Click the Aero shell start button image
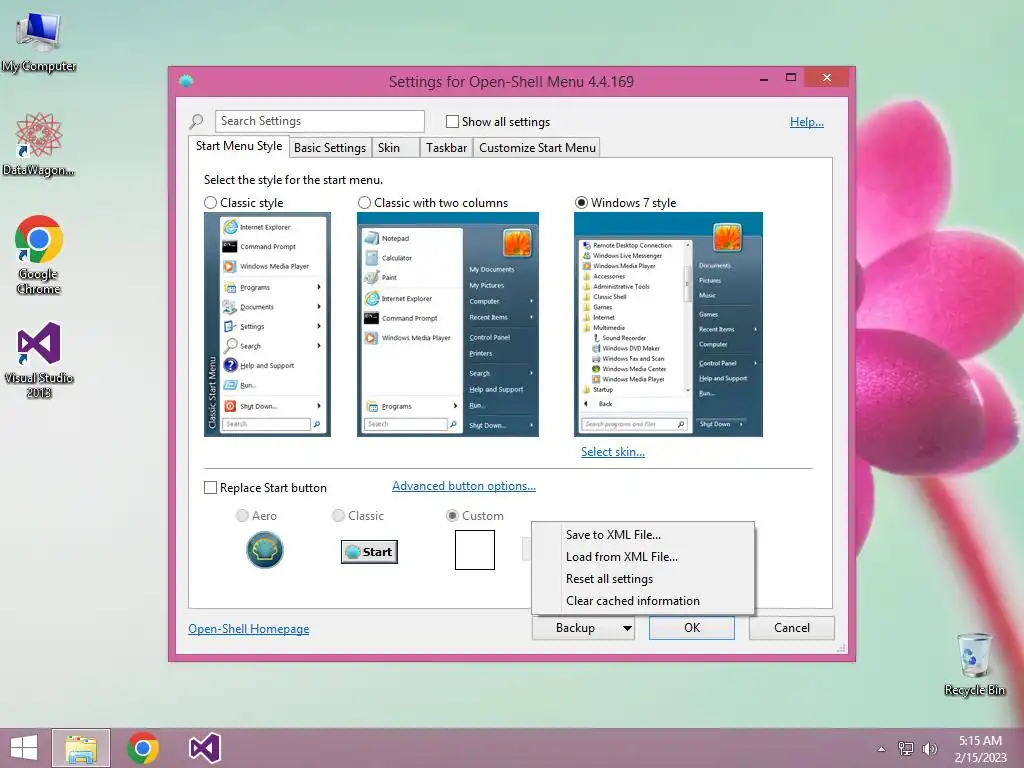Image resolution: width=1024 pixels, height=768 pixels. 264,550
